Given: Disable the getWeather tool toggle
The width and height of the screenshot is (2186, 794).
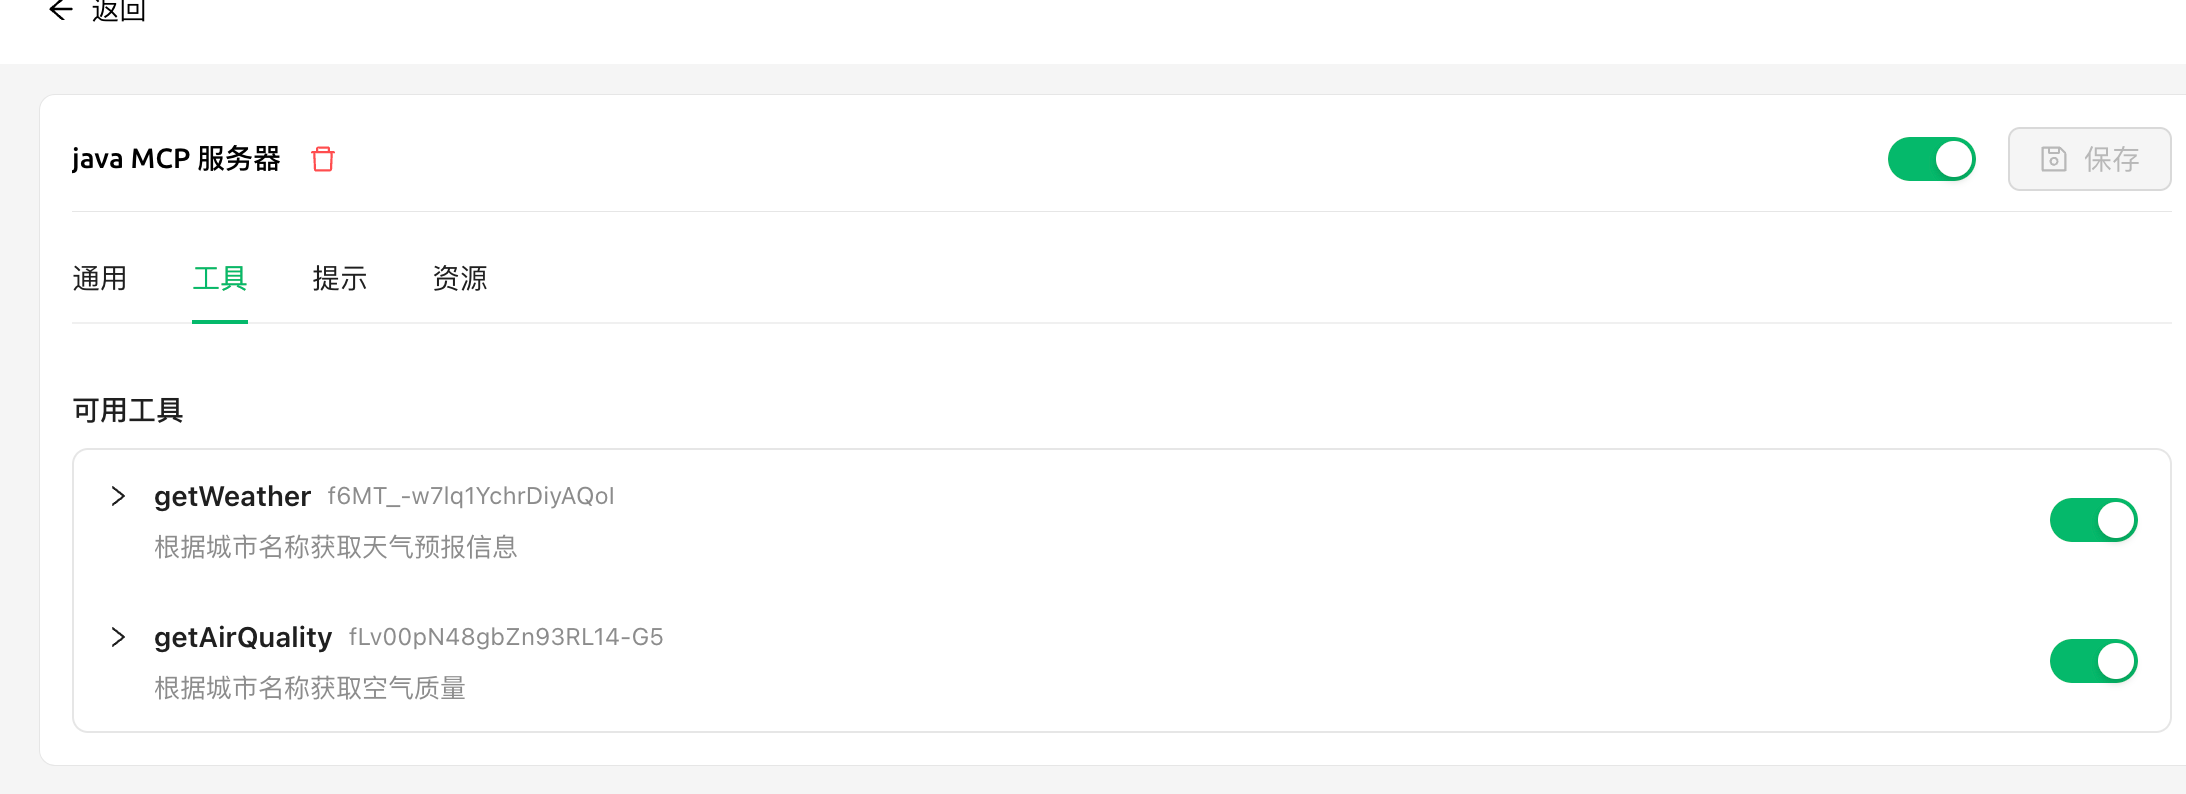Looking at the screenshot, I should 2093,520.
